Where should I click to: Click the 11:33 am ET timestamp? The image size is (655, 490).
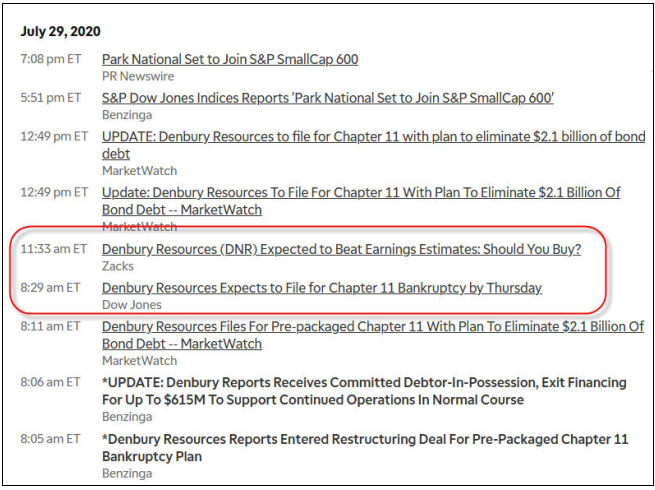click(53, 249)
